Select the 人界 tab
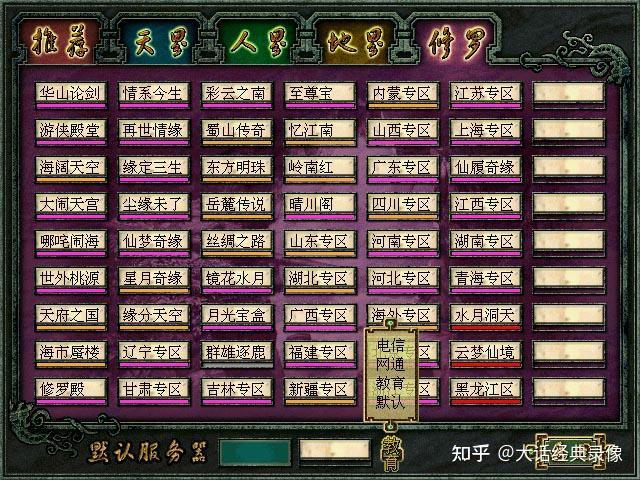 coord(259,42)
